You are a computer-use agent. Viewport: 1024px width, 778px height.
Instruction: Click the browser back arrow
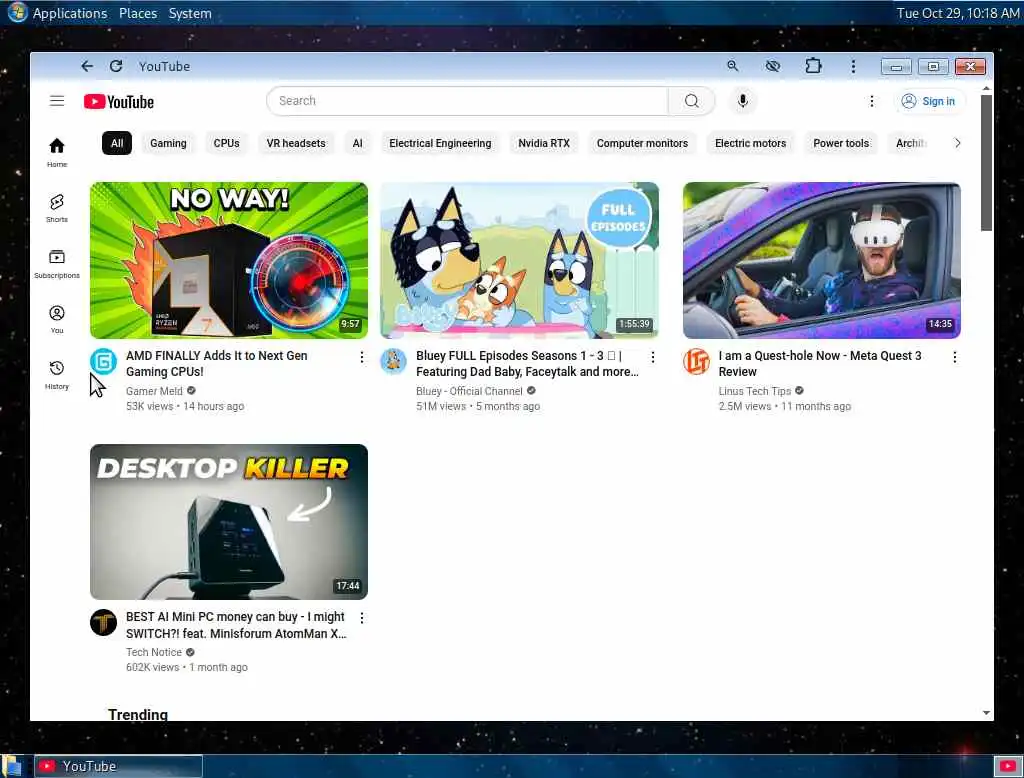click(x=87, y=66)
